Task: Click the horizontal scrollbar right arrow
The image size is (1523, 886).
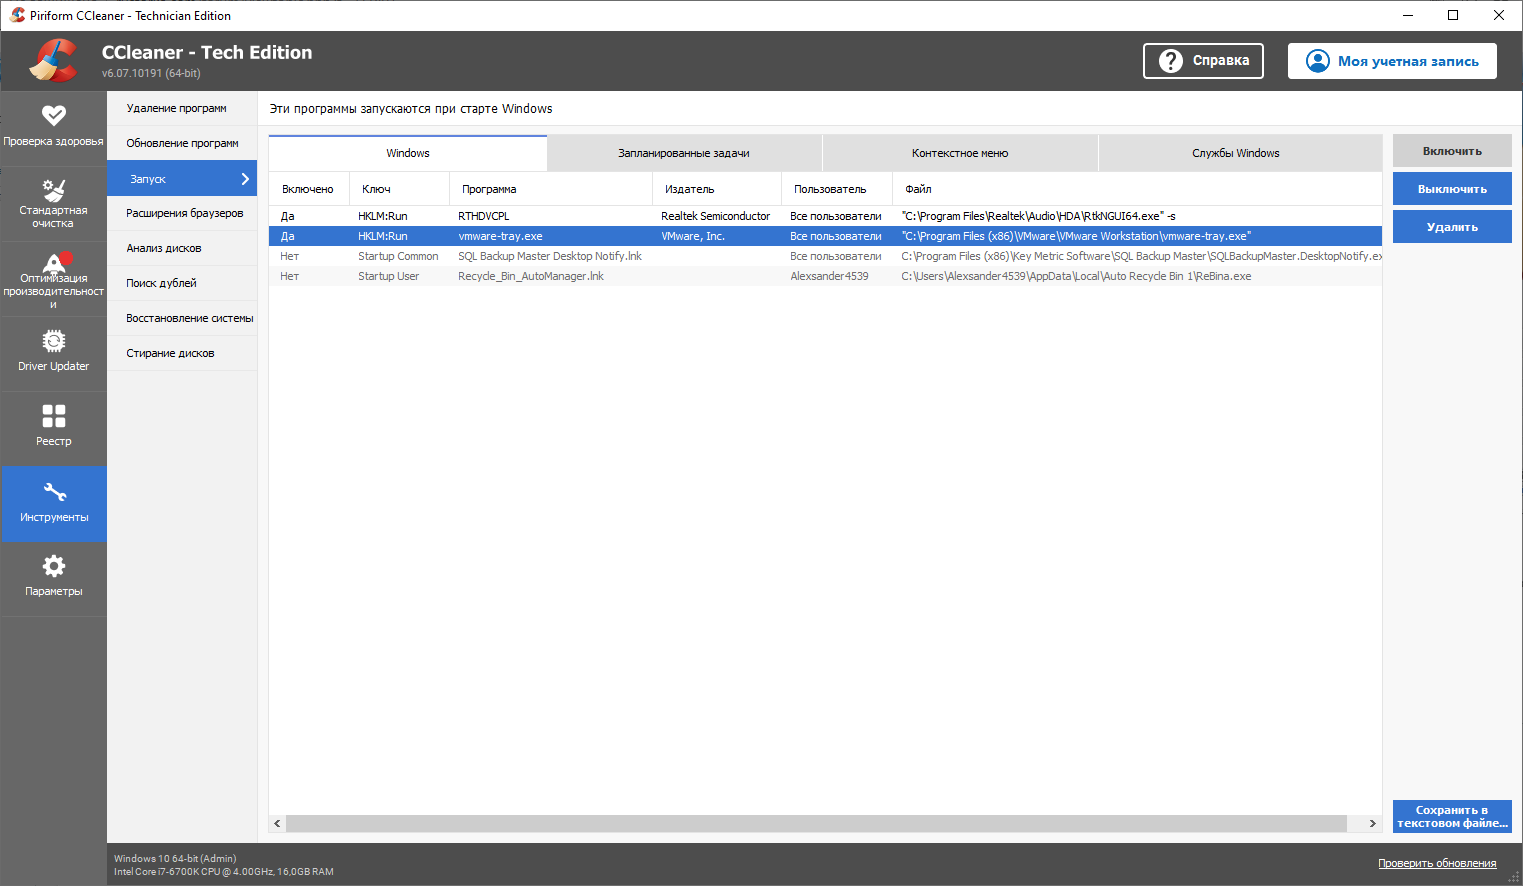Action: point(1372,823)
